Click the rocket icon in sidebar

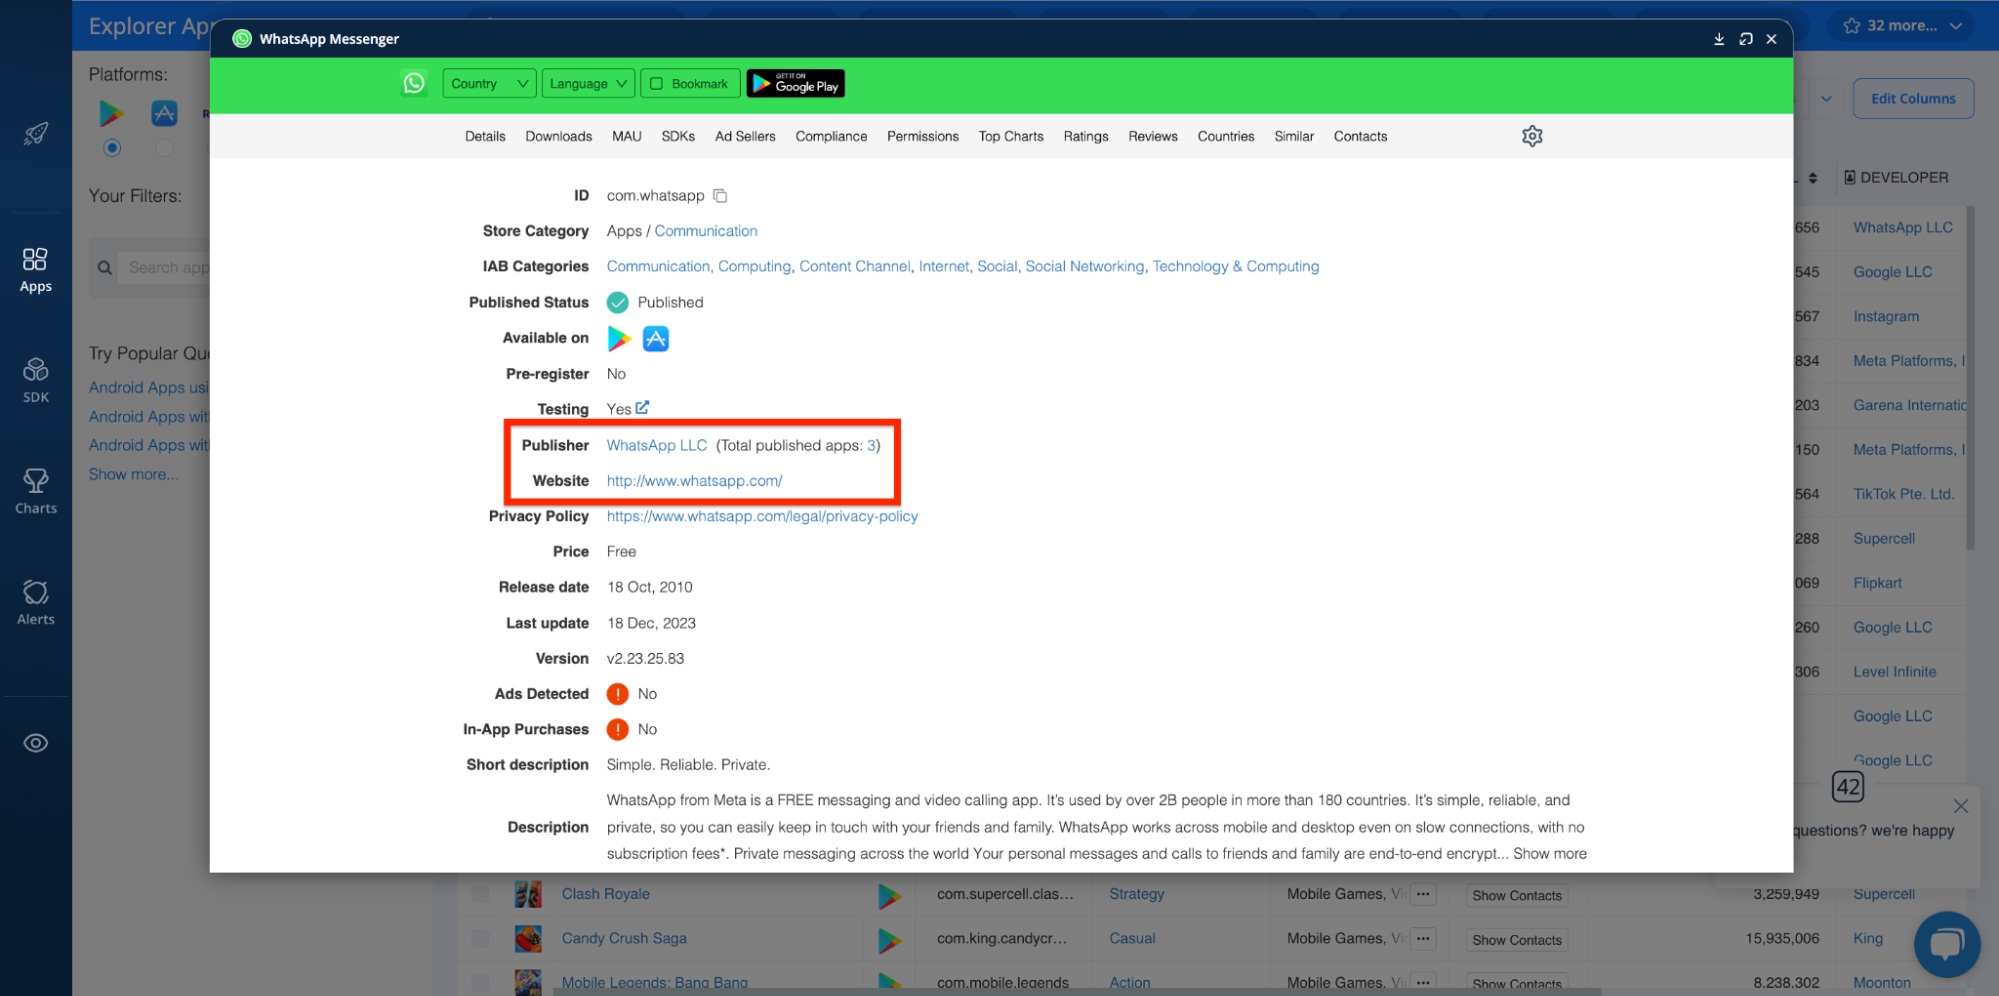36,133
